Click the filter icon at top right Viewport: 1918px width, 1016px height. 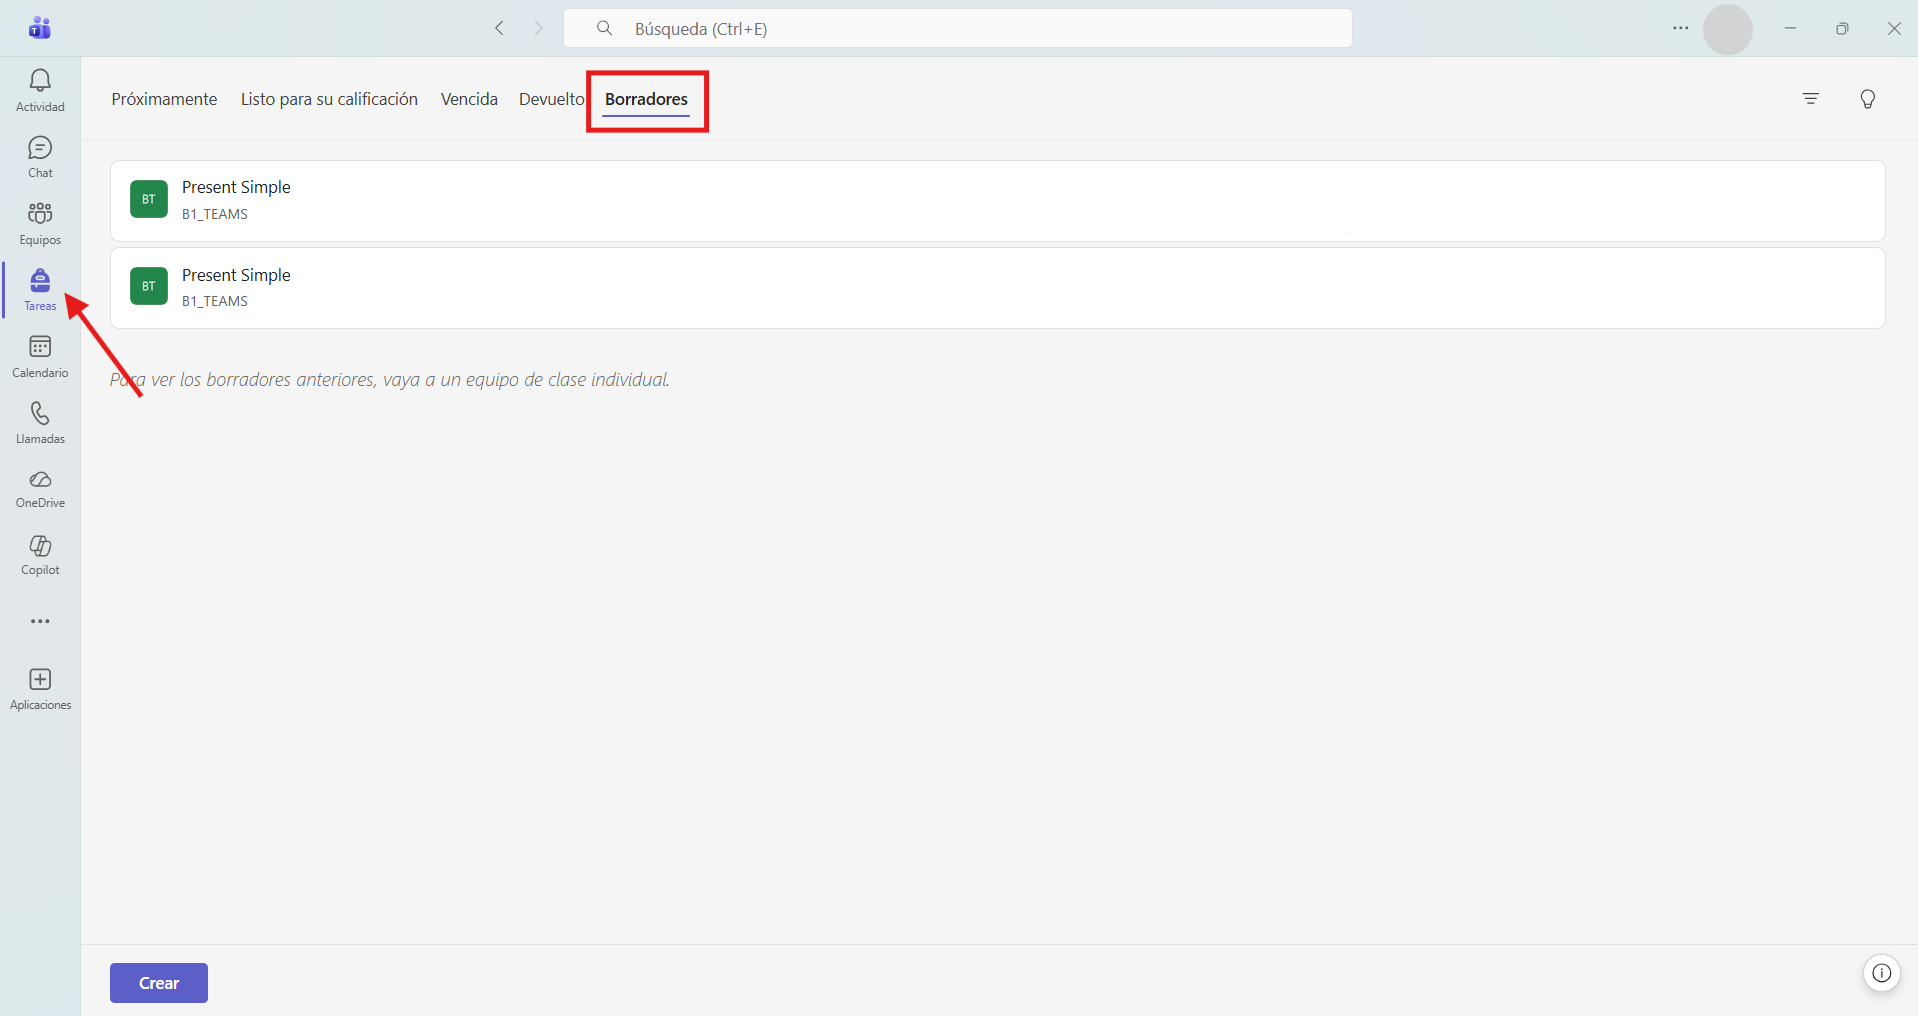click(1810, 98)
